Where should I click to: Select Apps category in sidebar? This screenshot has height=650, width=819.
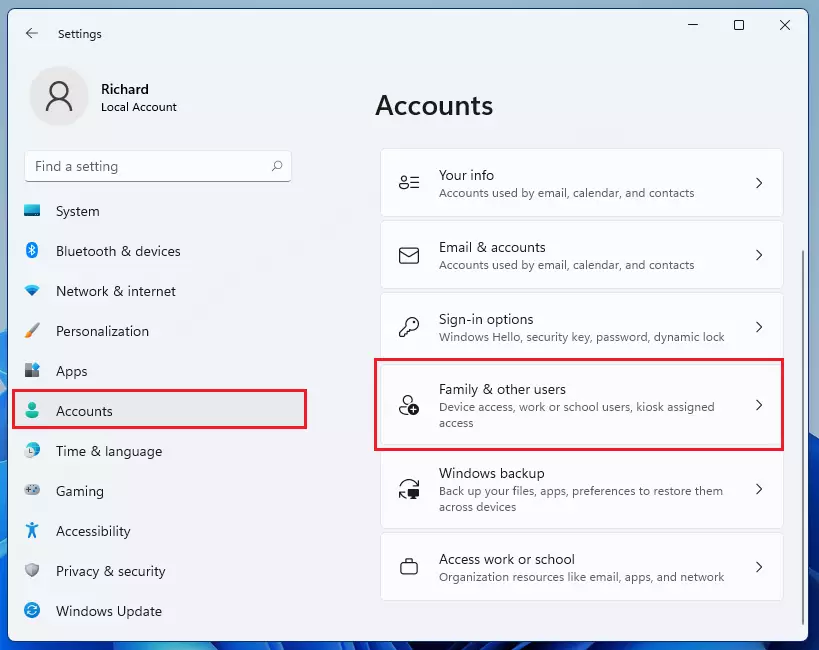click(x=72, y=372)
